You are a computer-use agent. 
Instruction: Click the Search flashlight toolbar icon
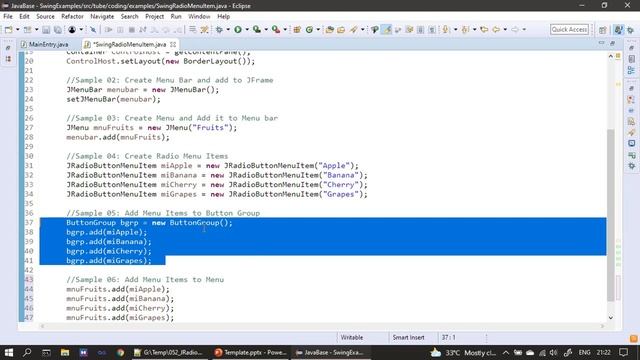click(x=353, y=30)
